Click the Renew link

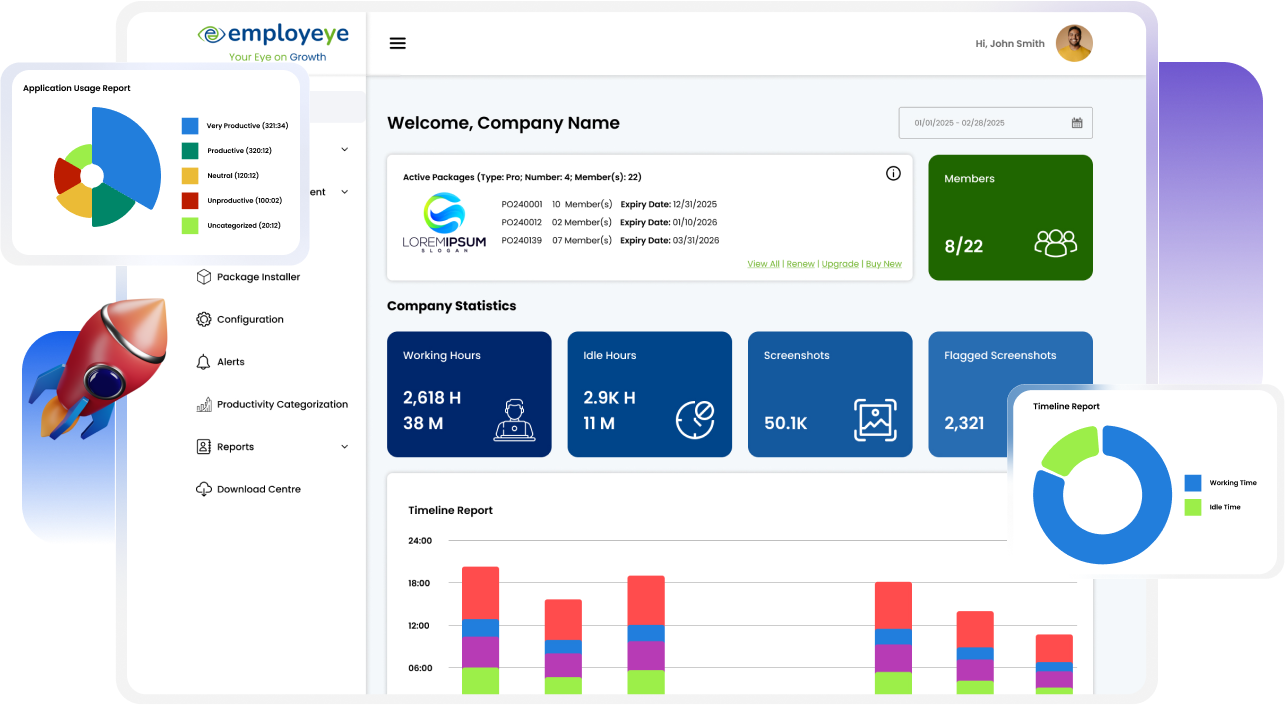click(800, 264)
